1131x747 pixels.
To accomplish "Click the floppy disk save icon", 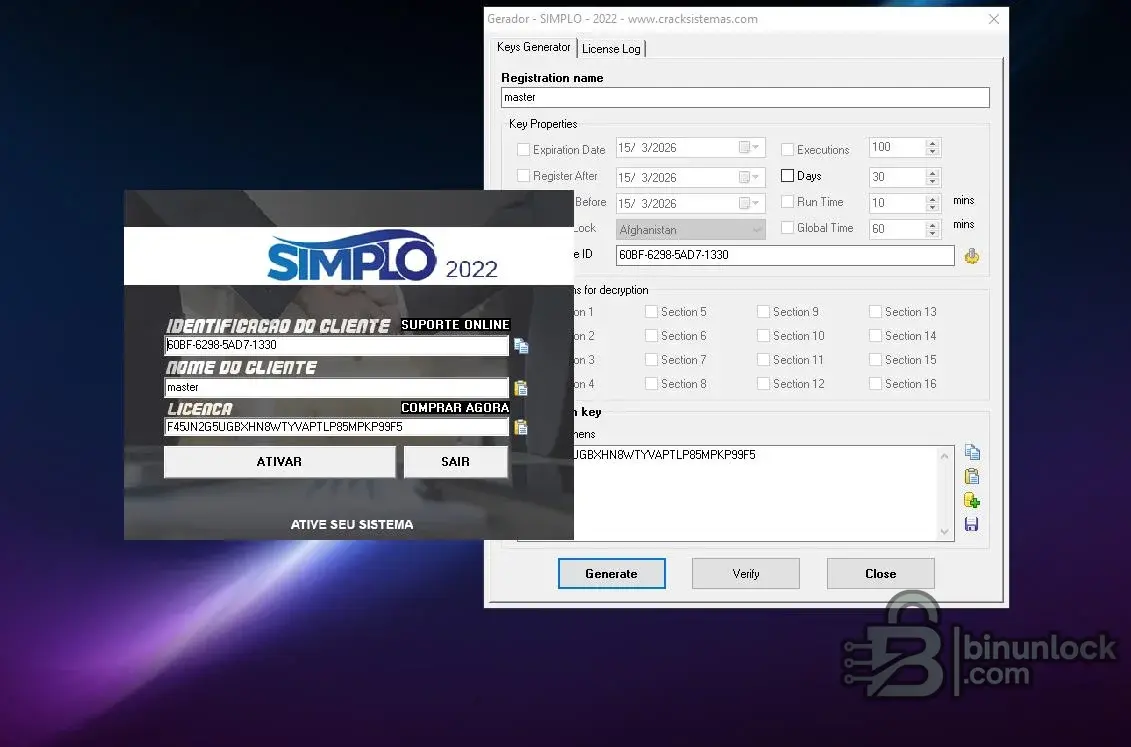I will point(971,524).
